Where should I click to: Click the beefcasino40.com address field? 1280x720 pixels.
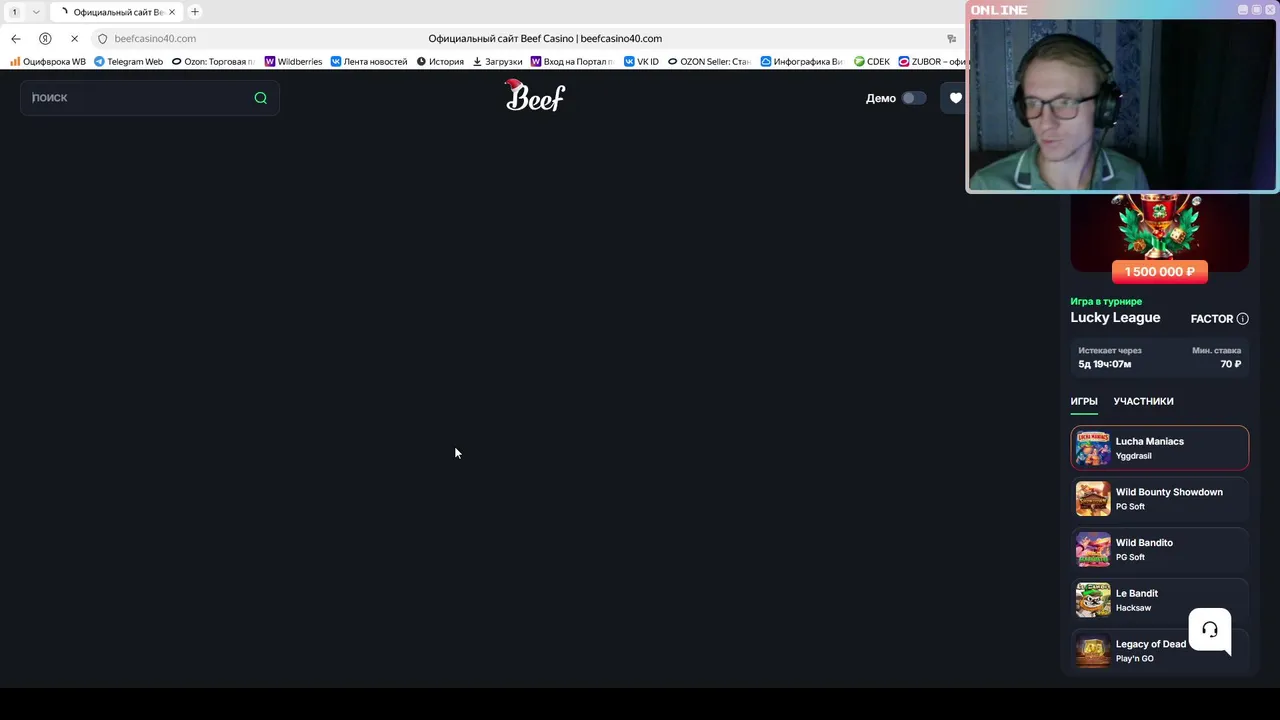pyautogui.click(x=155, y=38)
